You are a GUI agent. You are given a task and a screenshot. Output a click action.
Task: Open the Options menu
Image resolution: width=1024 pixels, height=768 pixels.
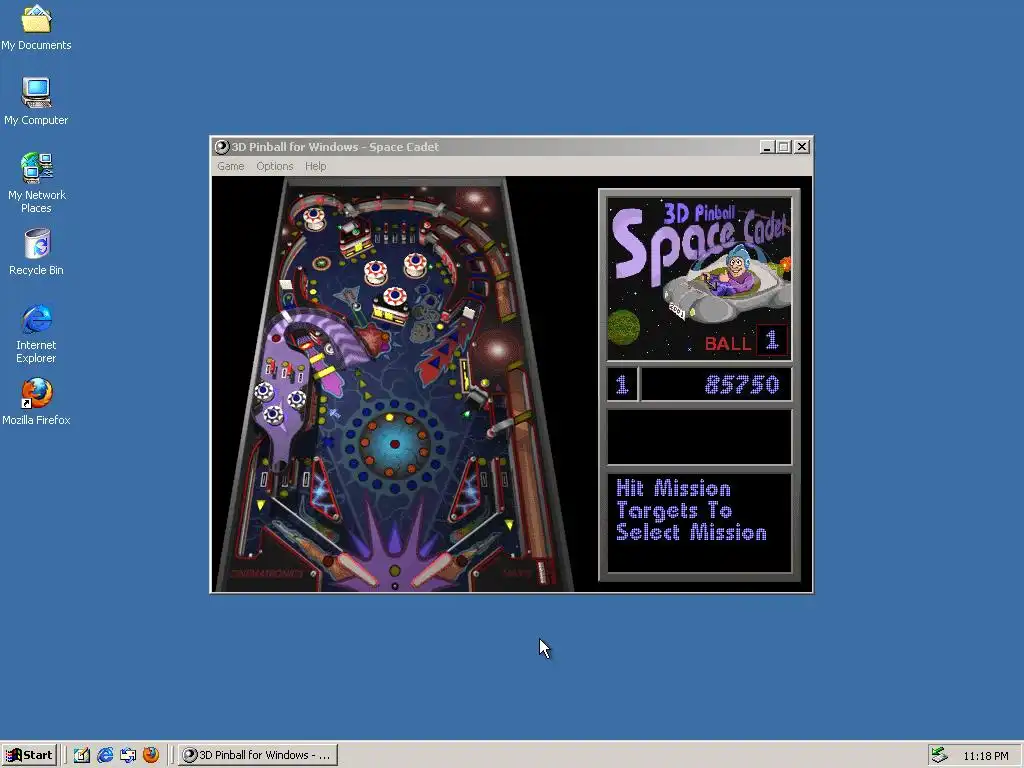pos(274,167)
